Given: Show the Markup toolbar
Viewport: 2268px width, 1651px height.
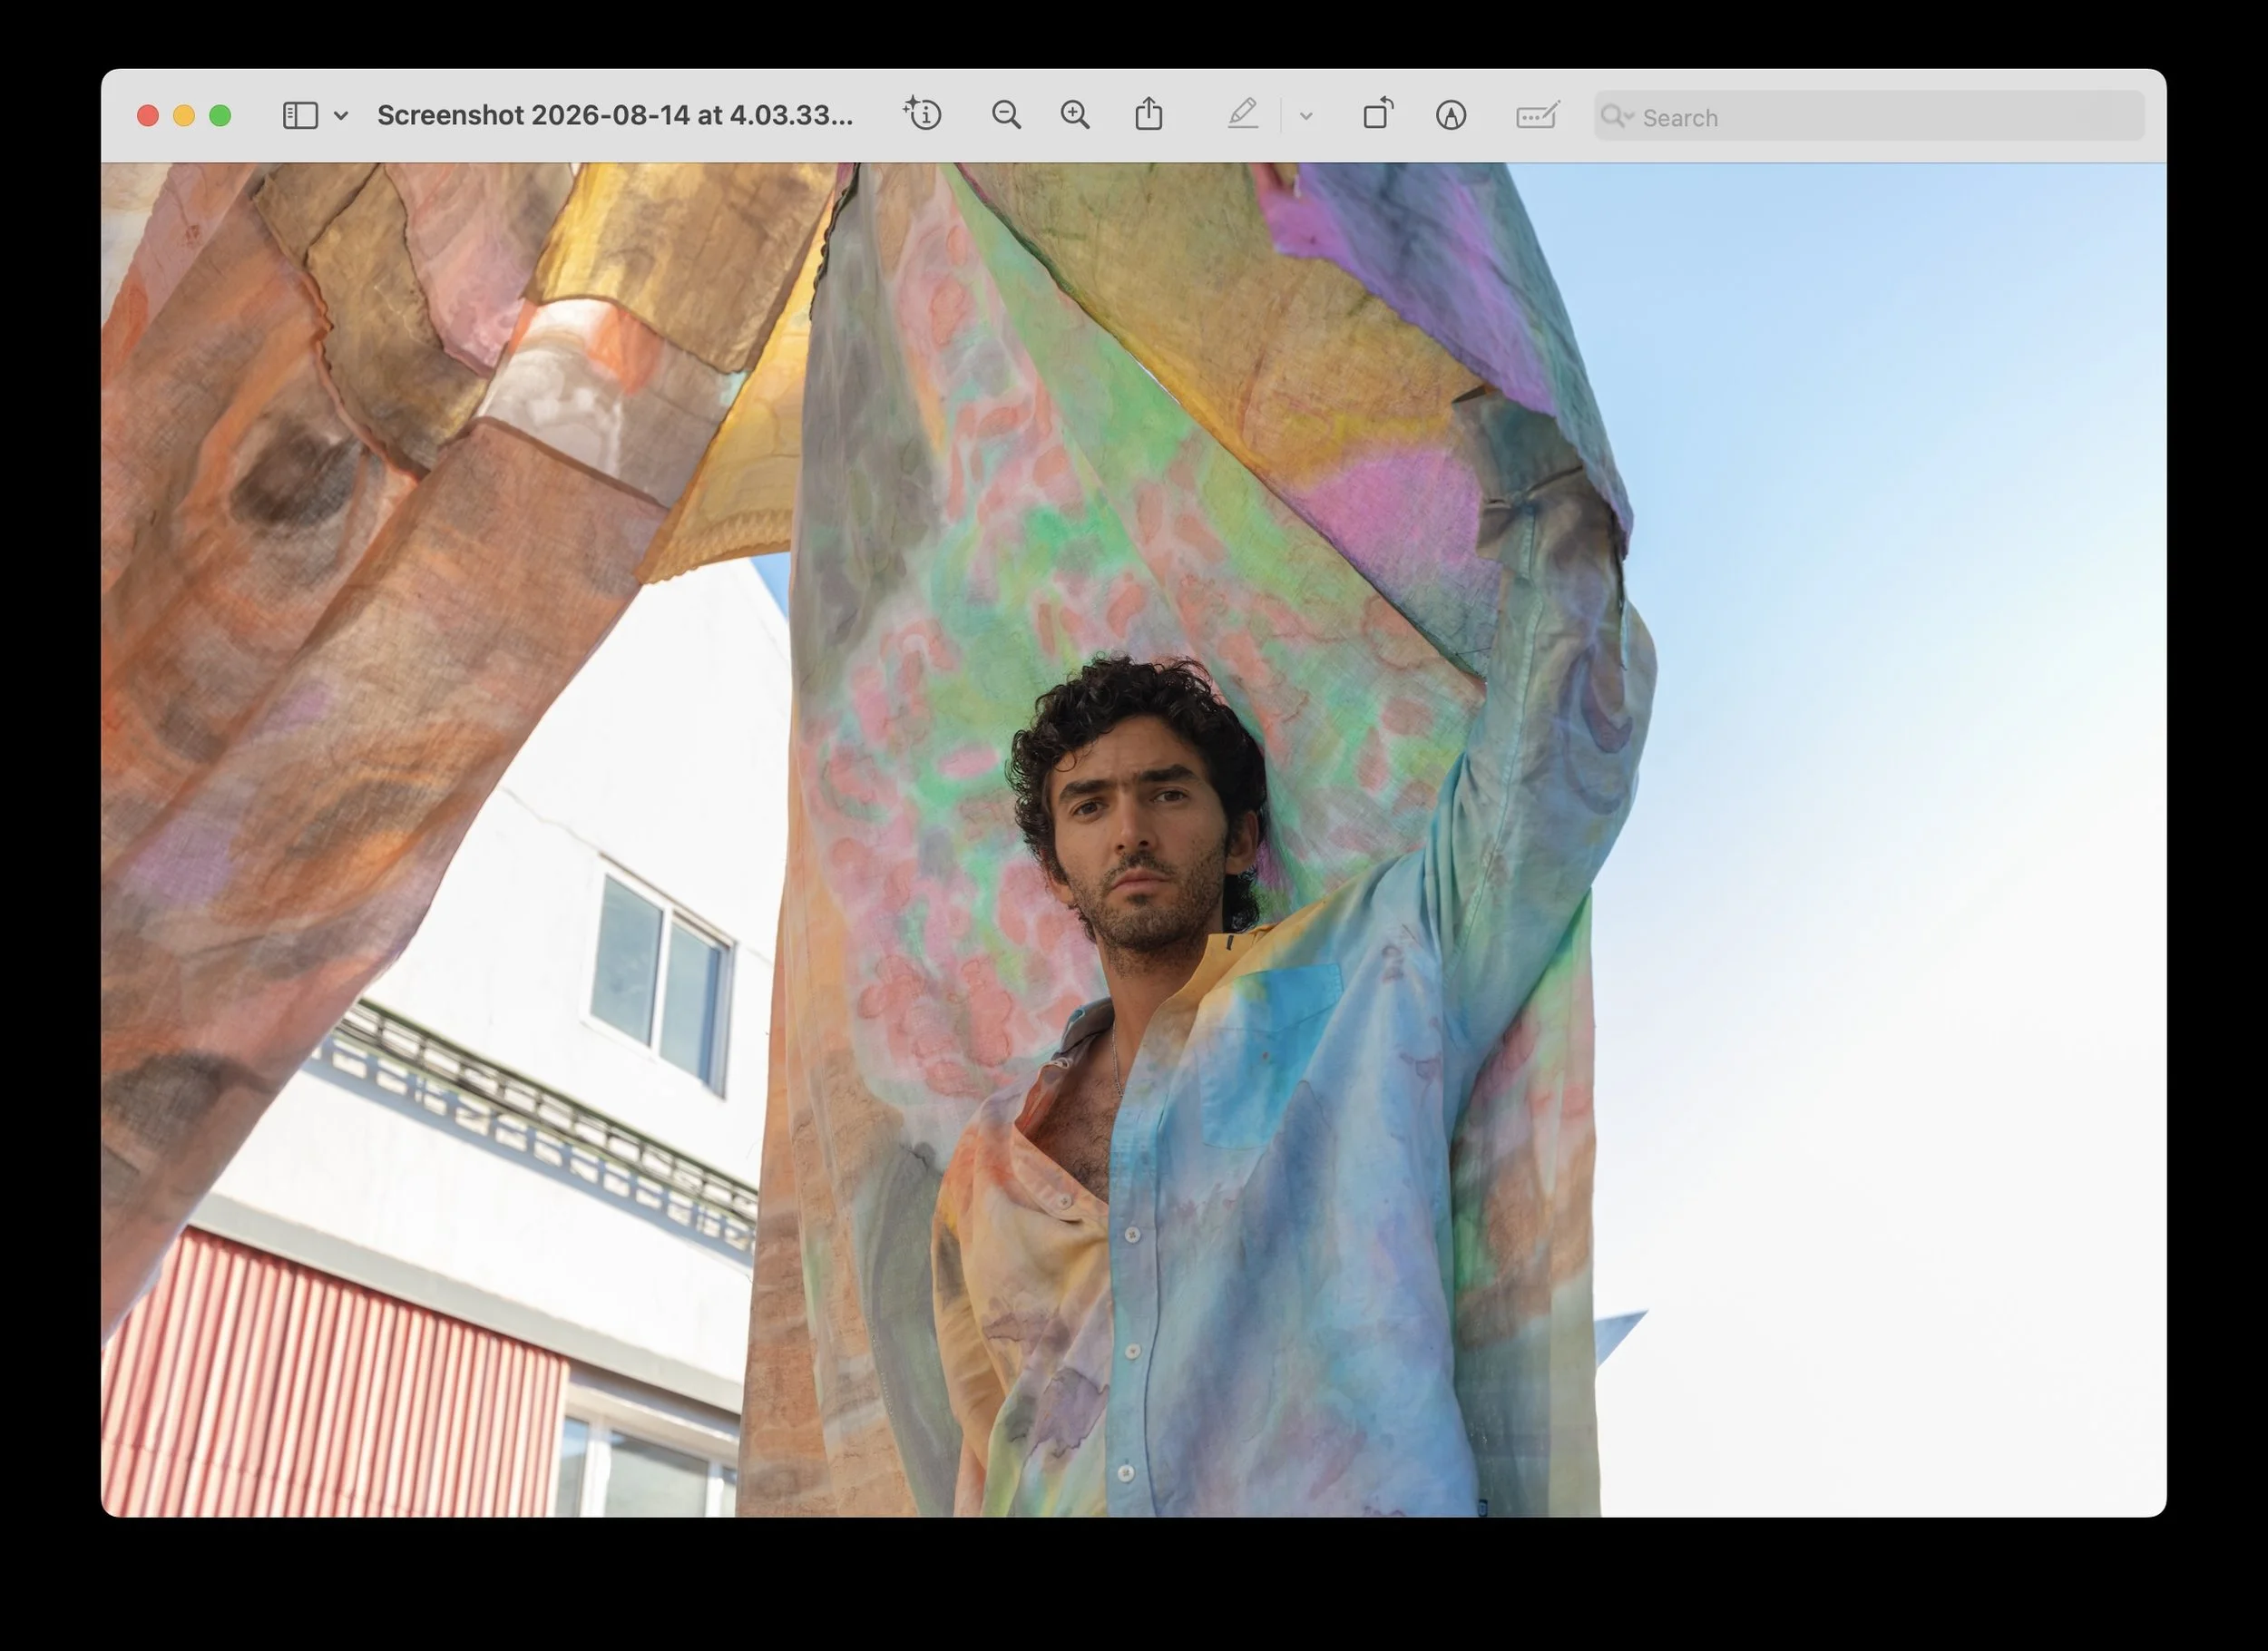Looking at the screenshot, I should (1451, 116).
